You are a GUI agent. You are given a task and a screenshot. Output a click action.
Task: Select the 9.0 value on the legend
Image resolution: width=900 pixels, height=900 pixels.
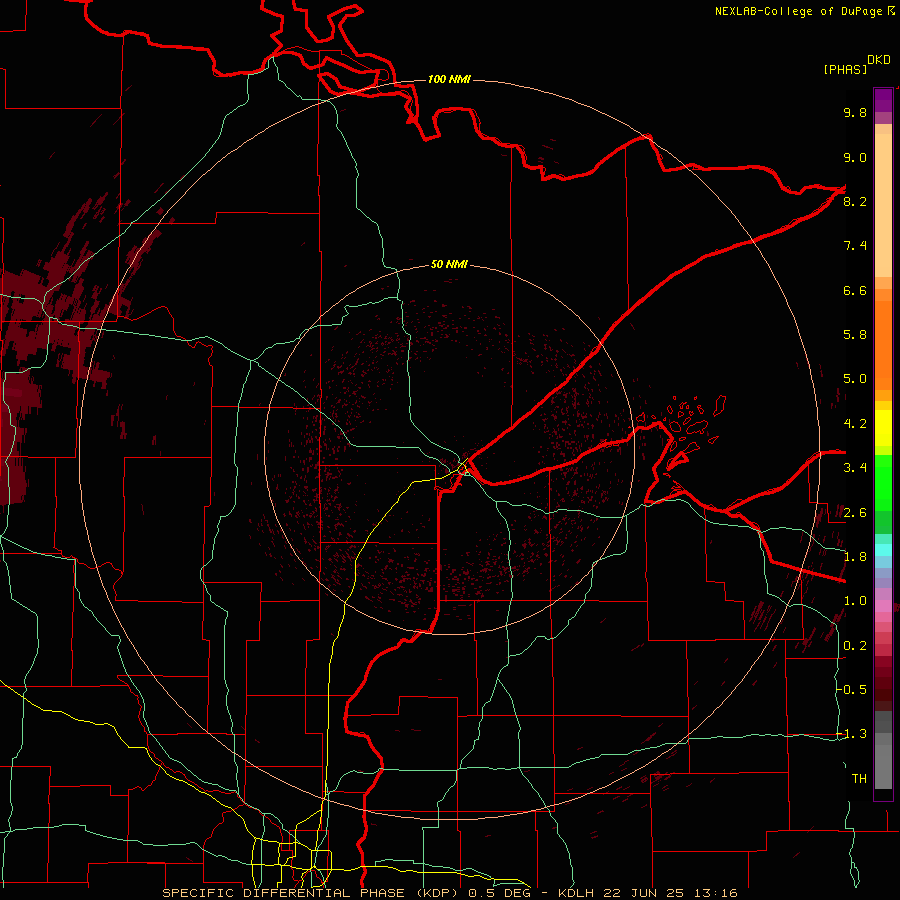click(x=855, y=157)
